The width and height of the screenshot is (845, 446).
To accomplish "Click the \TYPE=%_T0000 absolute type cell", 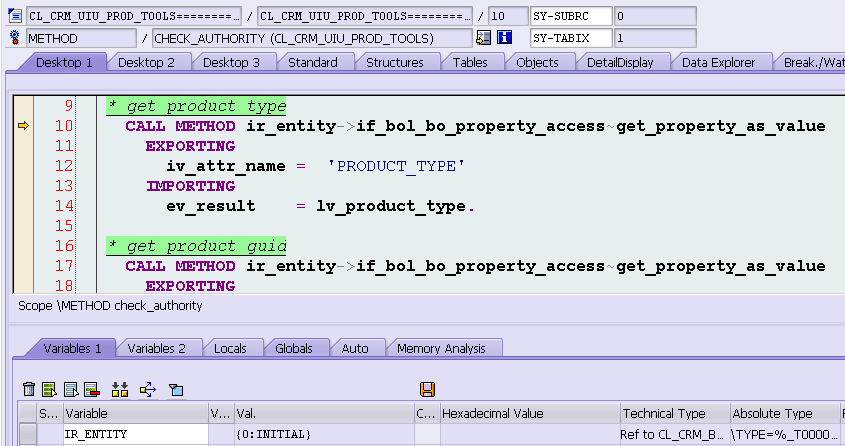I will tap(785, 434).
